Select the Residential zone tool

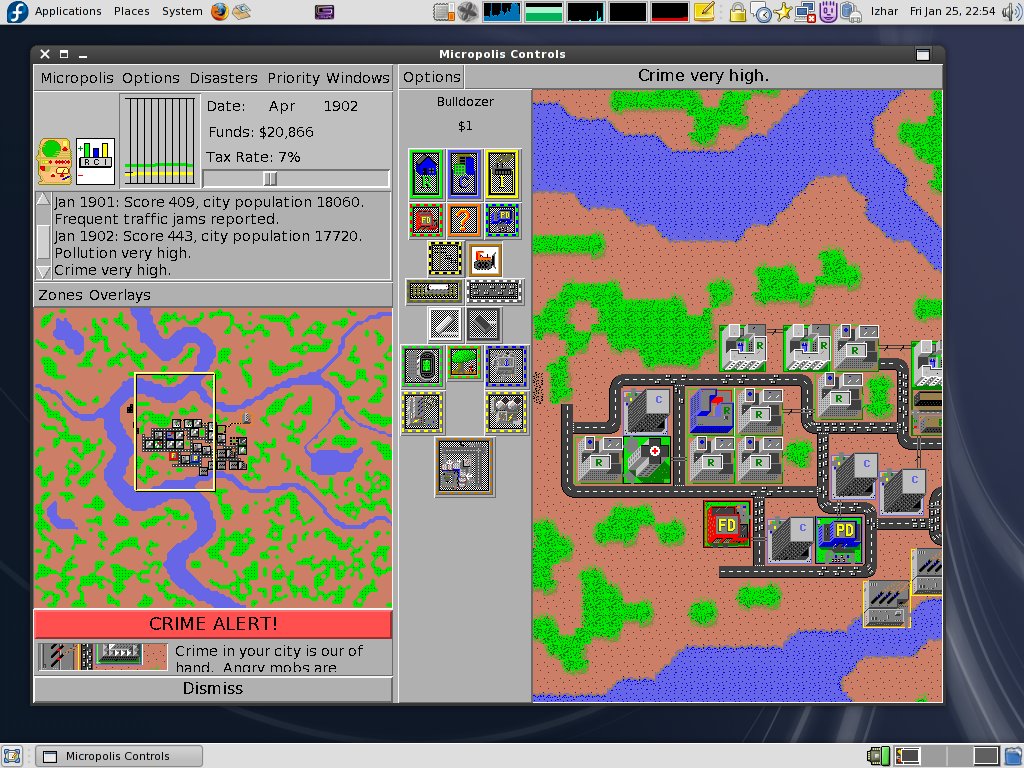426,174
